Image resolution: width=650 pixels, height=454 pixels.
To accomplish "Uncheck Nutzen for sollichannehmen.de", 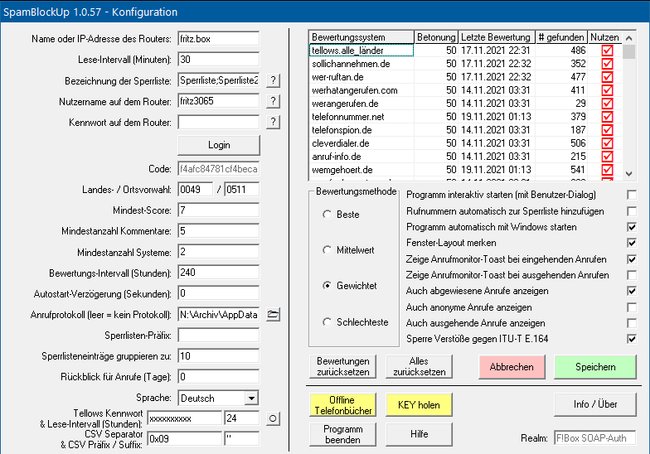I will coord(607,64).
